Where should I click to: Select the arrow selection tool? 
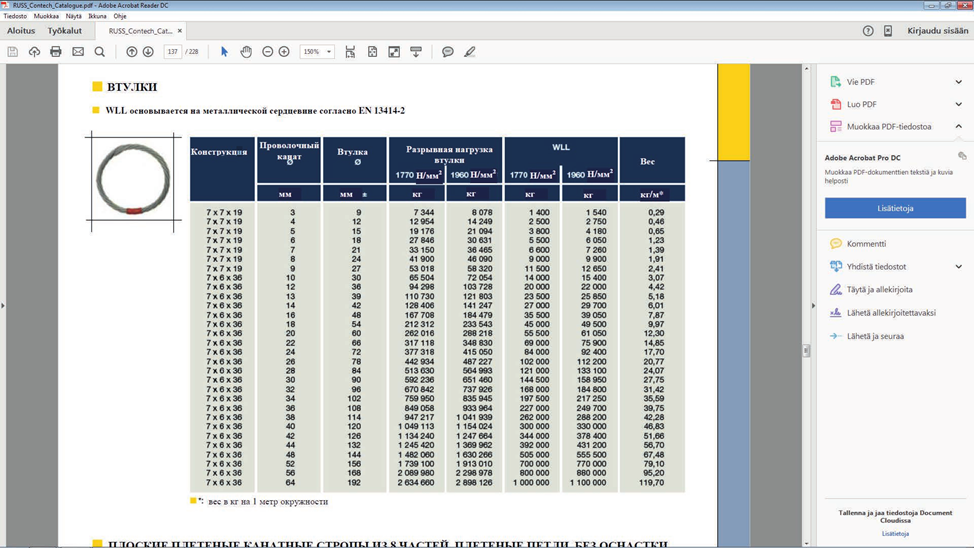point(224,52)
